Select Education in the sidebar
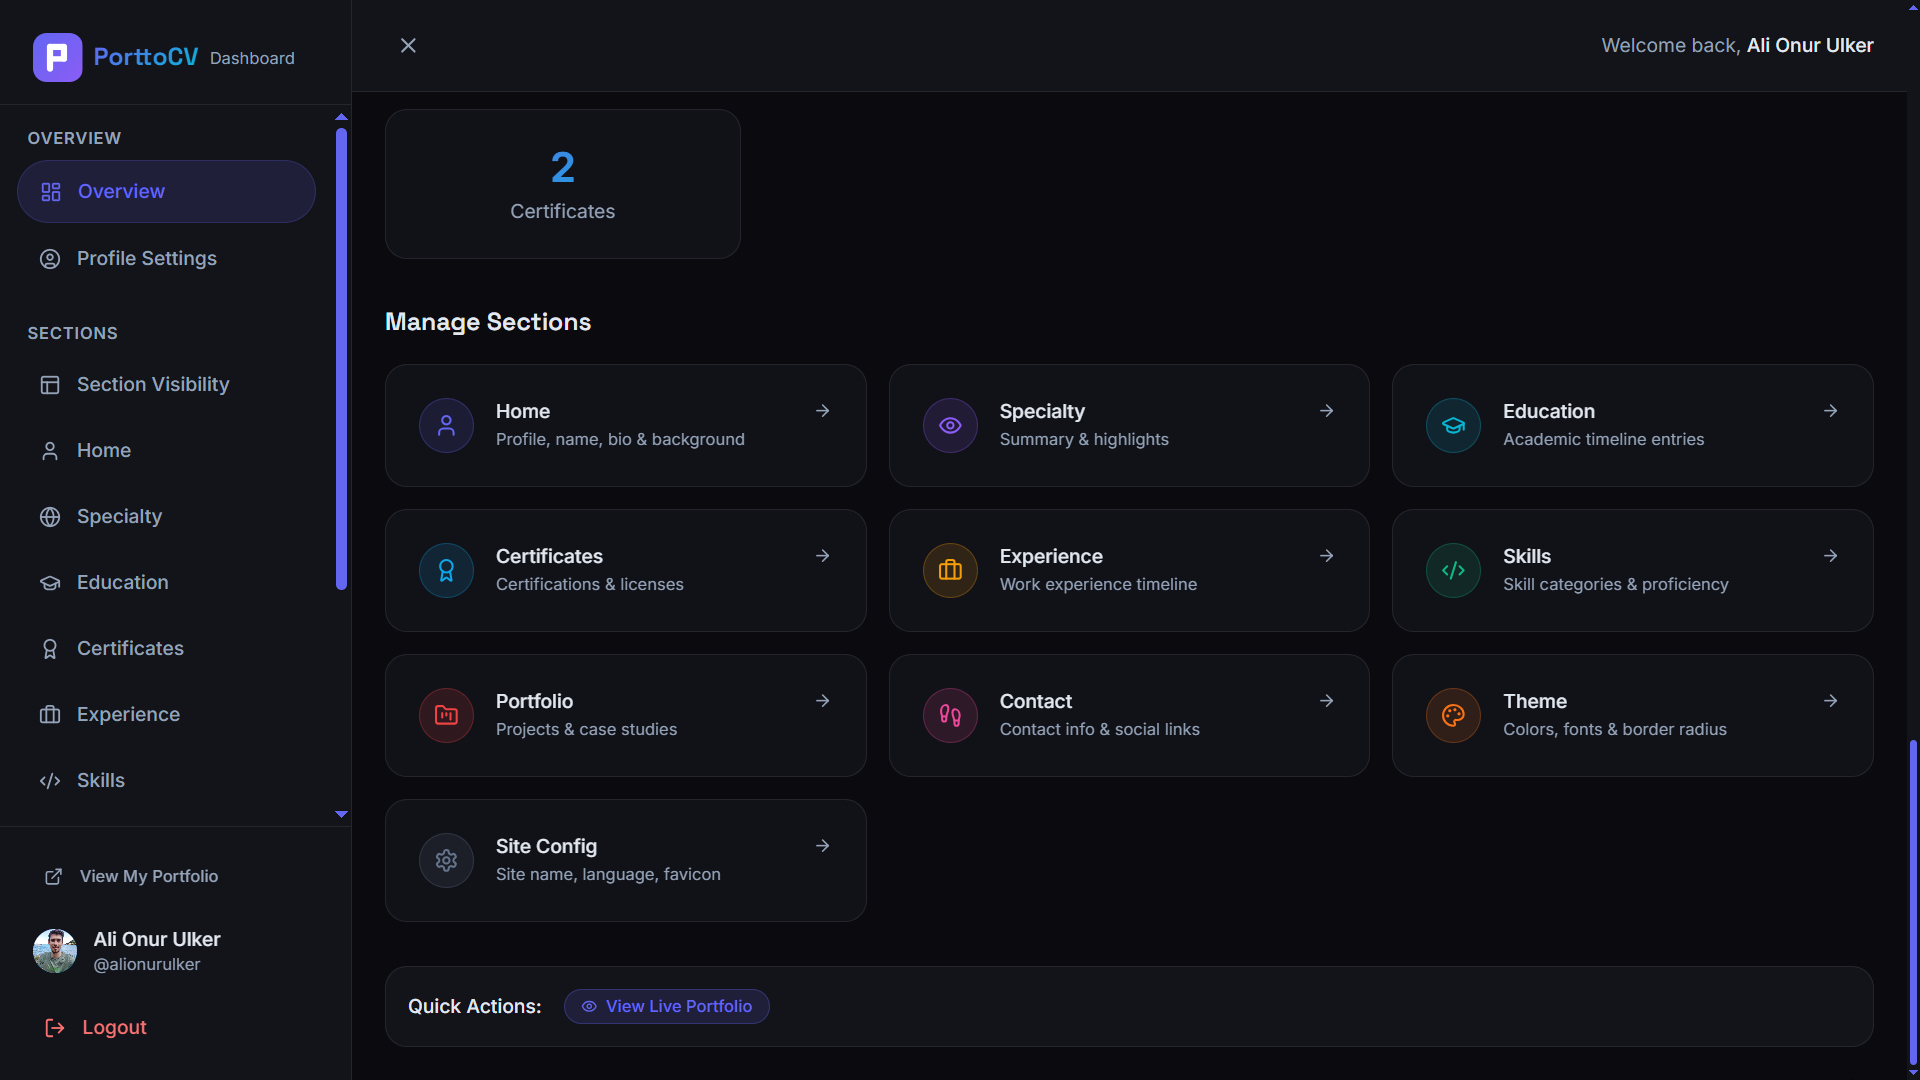1920x1080 pixels. (x=166, y=582)
